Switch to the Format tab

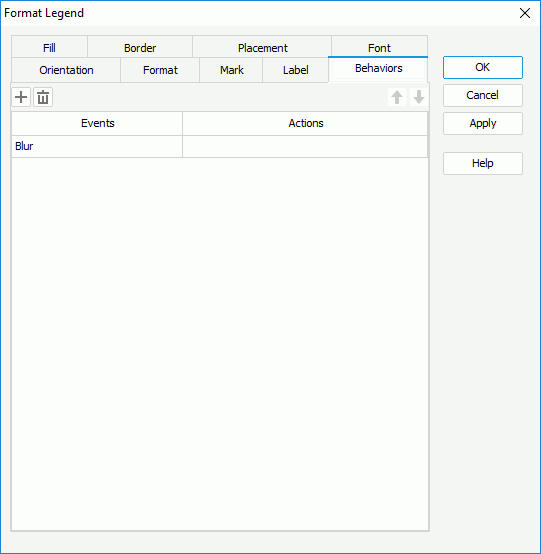point(160,70)
